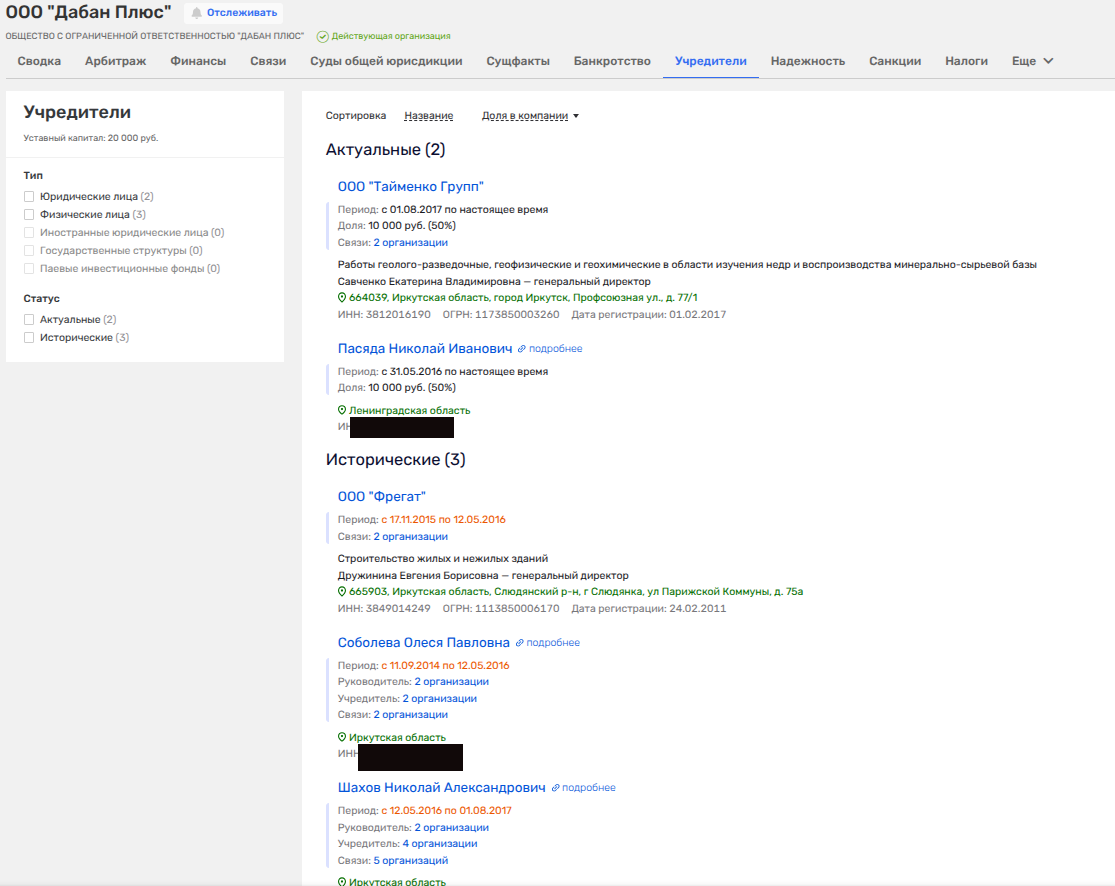
Task: Click location pin for Фрегат address
Action: click(342, 592)
